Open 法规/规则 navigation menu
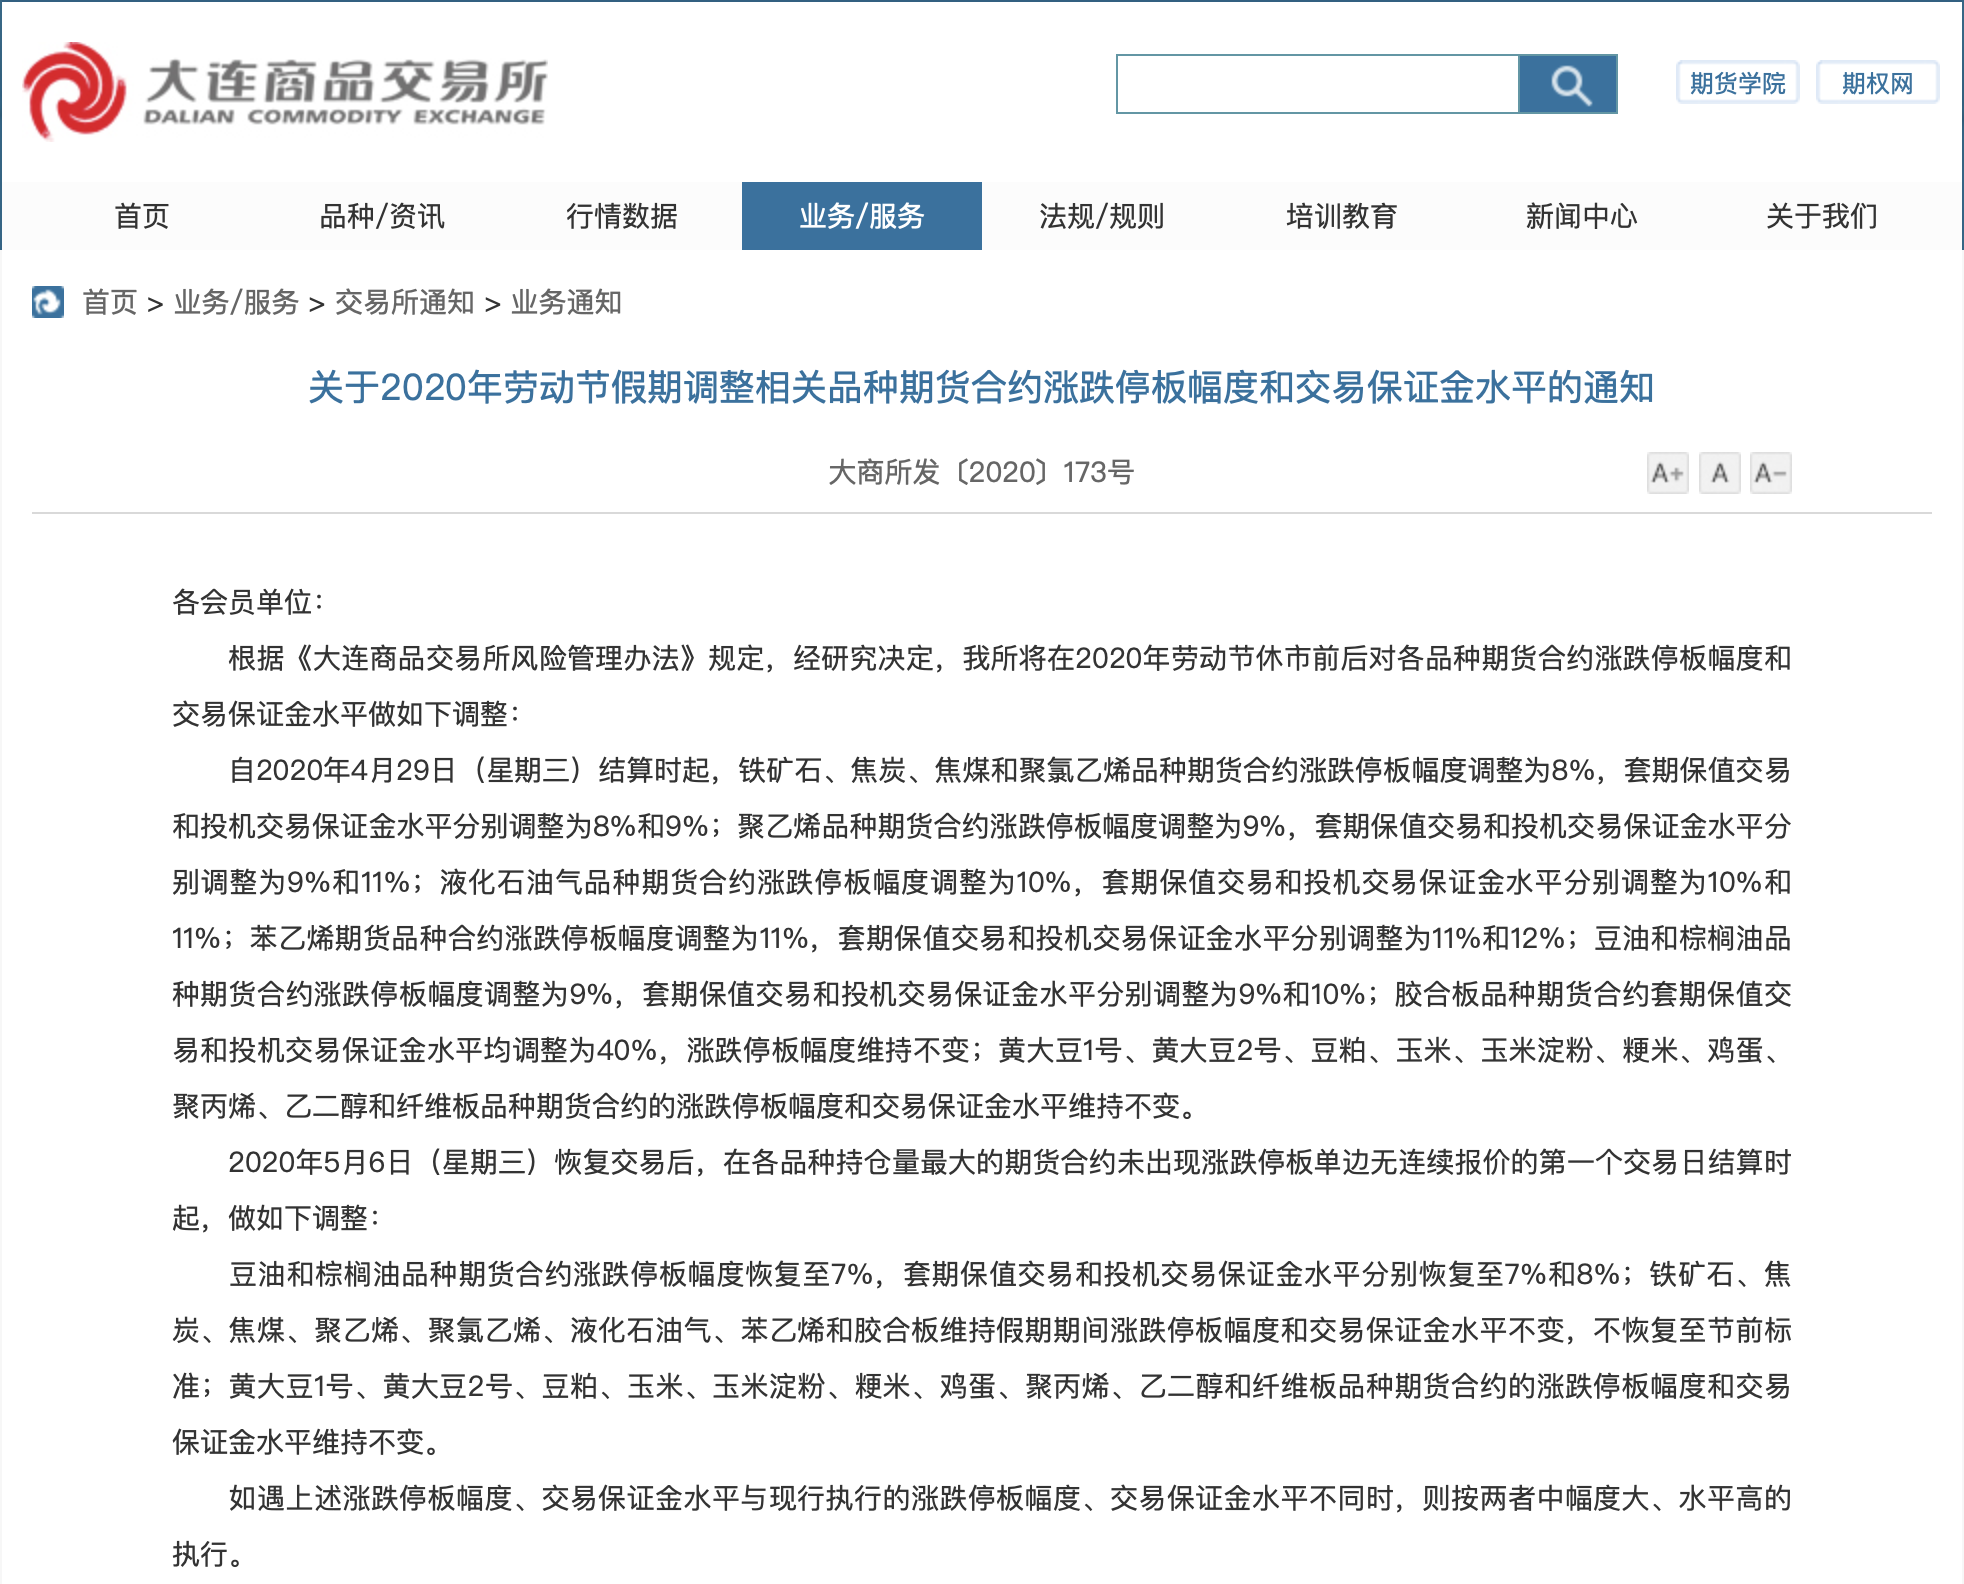1964x1584 pixels. pyautogui.click(x=1102, y=216)
